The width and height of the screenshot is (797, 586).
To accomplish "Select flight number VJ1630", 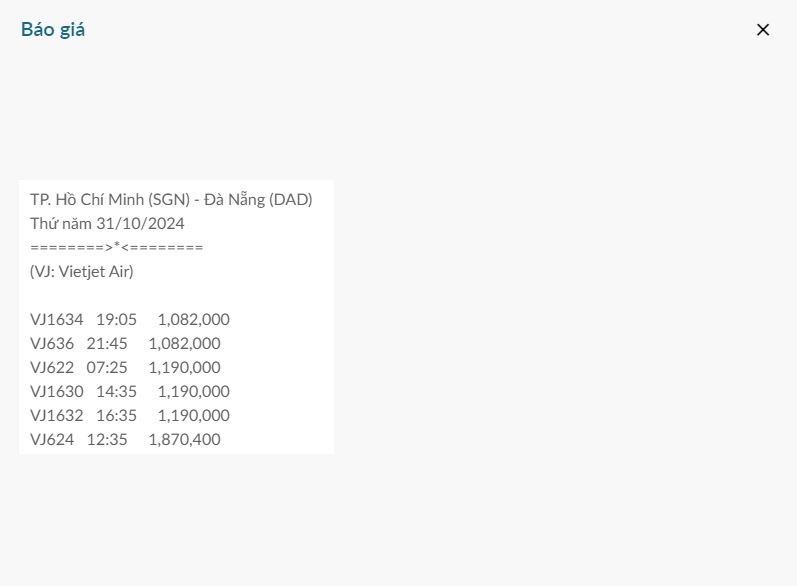I will 57,391.
